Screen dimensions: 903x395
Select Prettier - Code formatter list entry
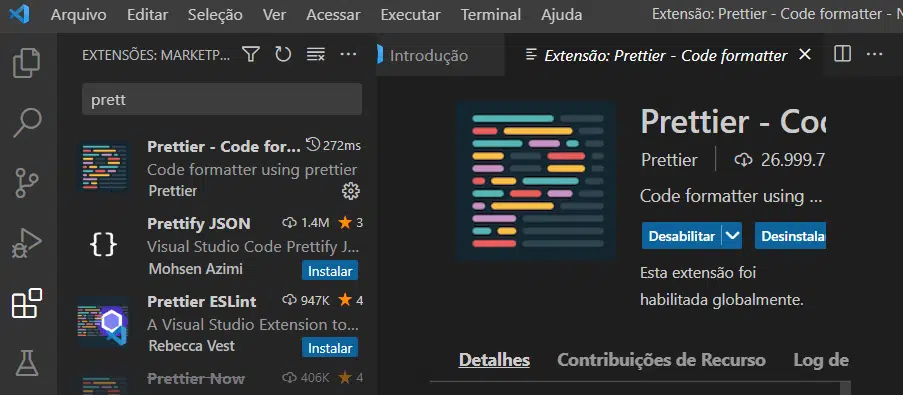pos(218,168)
